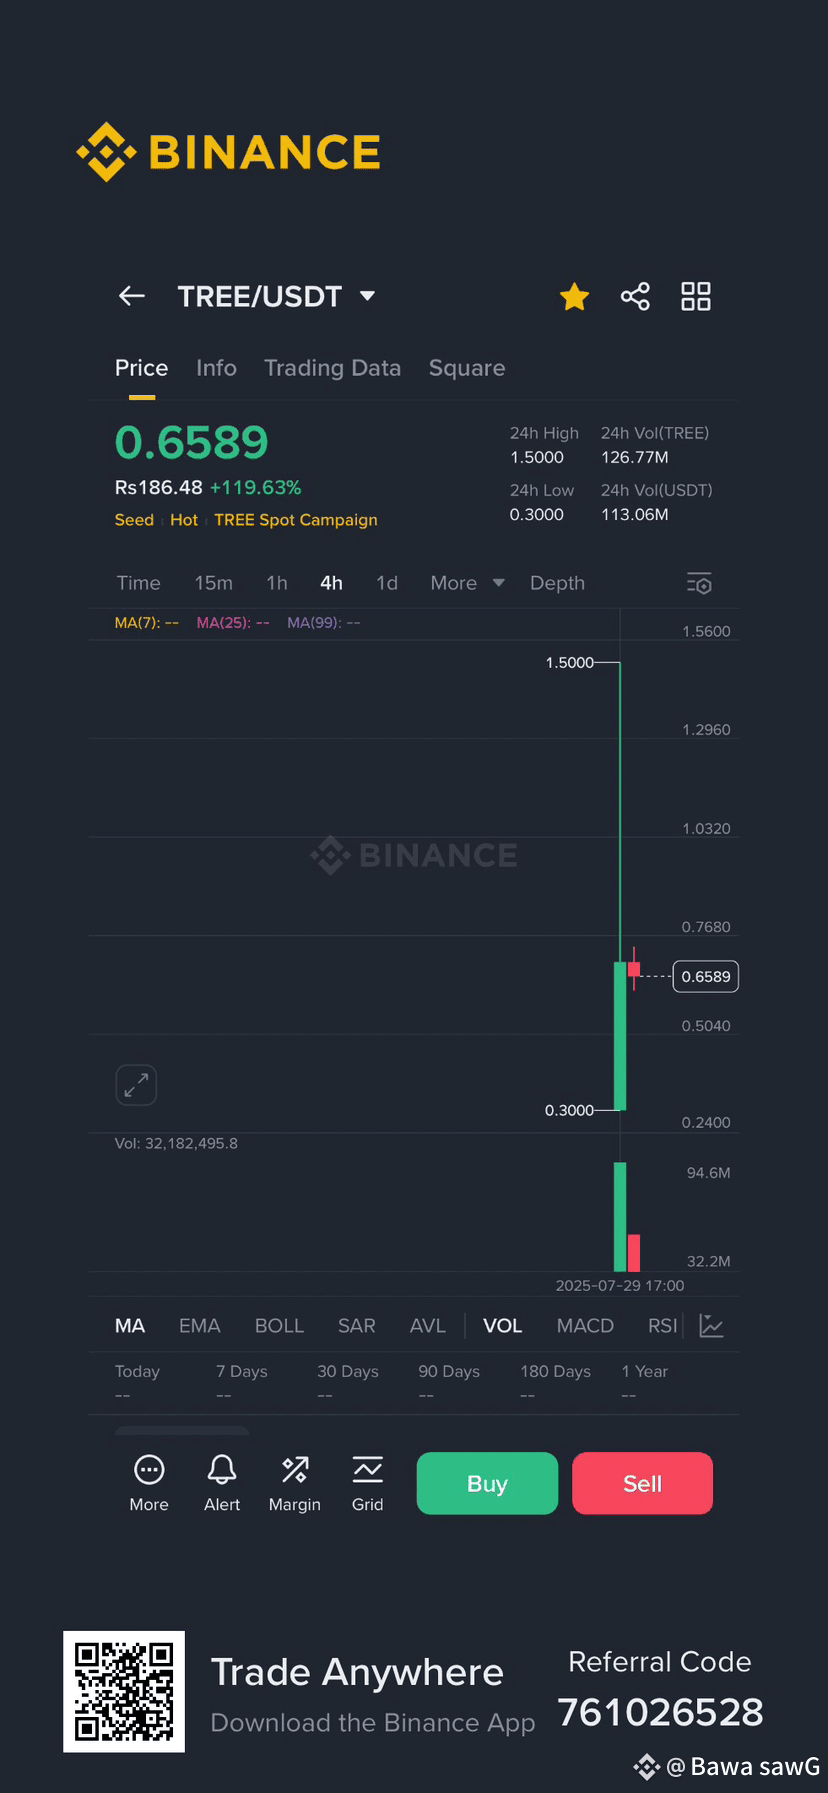The width and height of the screenshot is (828, 1793).
Task: Open the TREE Spot Campaign link
Action: tap(296, 520)
